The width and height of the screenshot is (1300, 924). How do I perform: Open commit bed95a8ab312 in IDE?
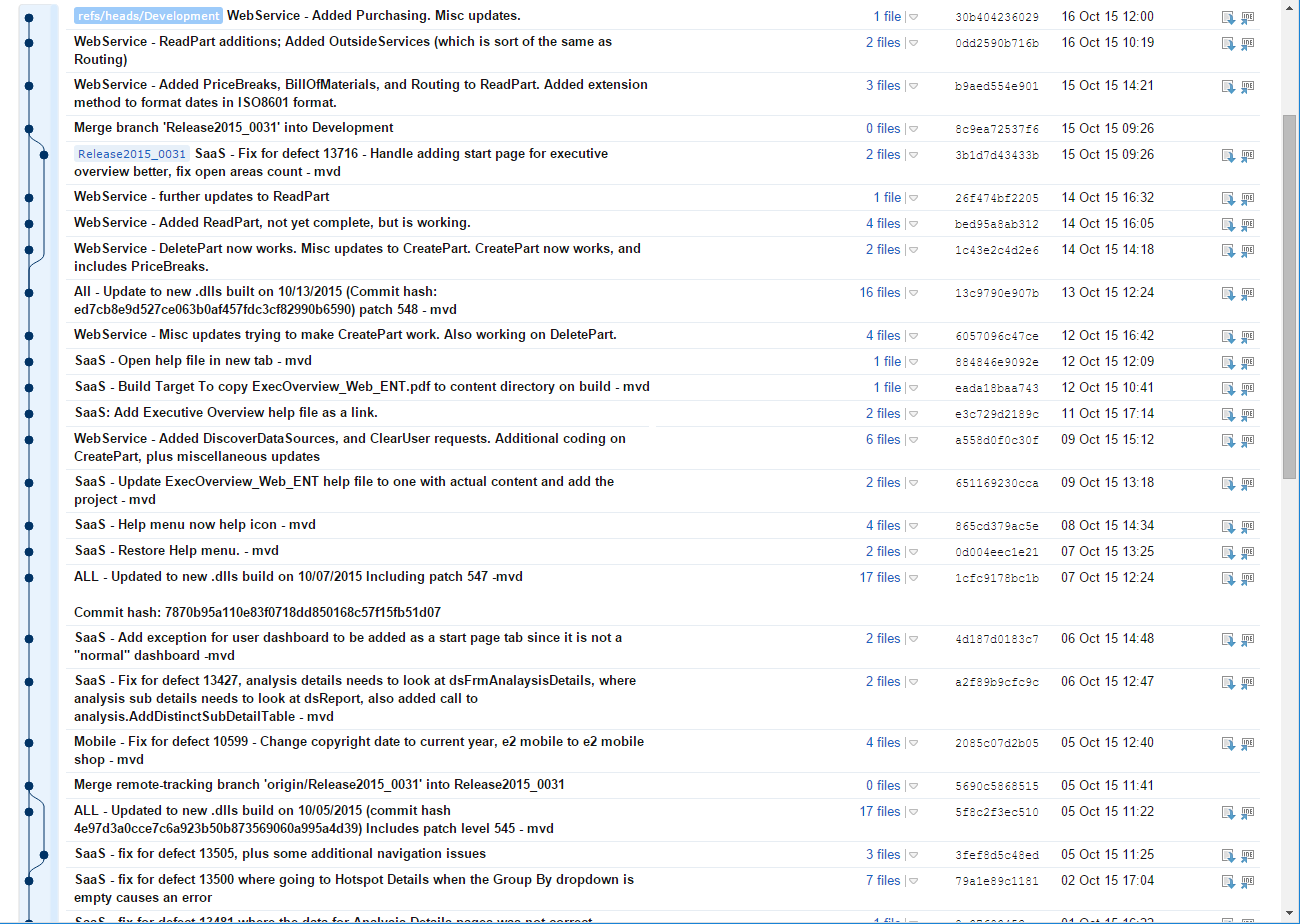pos(1247,225)
